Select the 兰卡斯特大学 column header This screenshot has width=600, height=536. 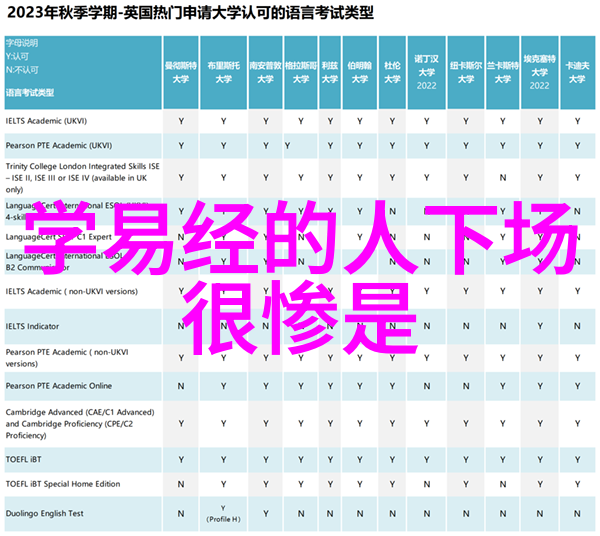click(x=503, y=72)
